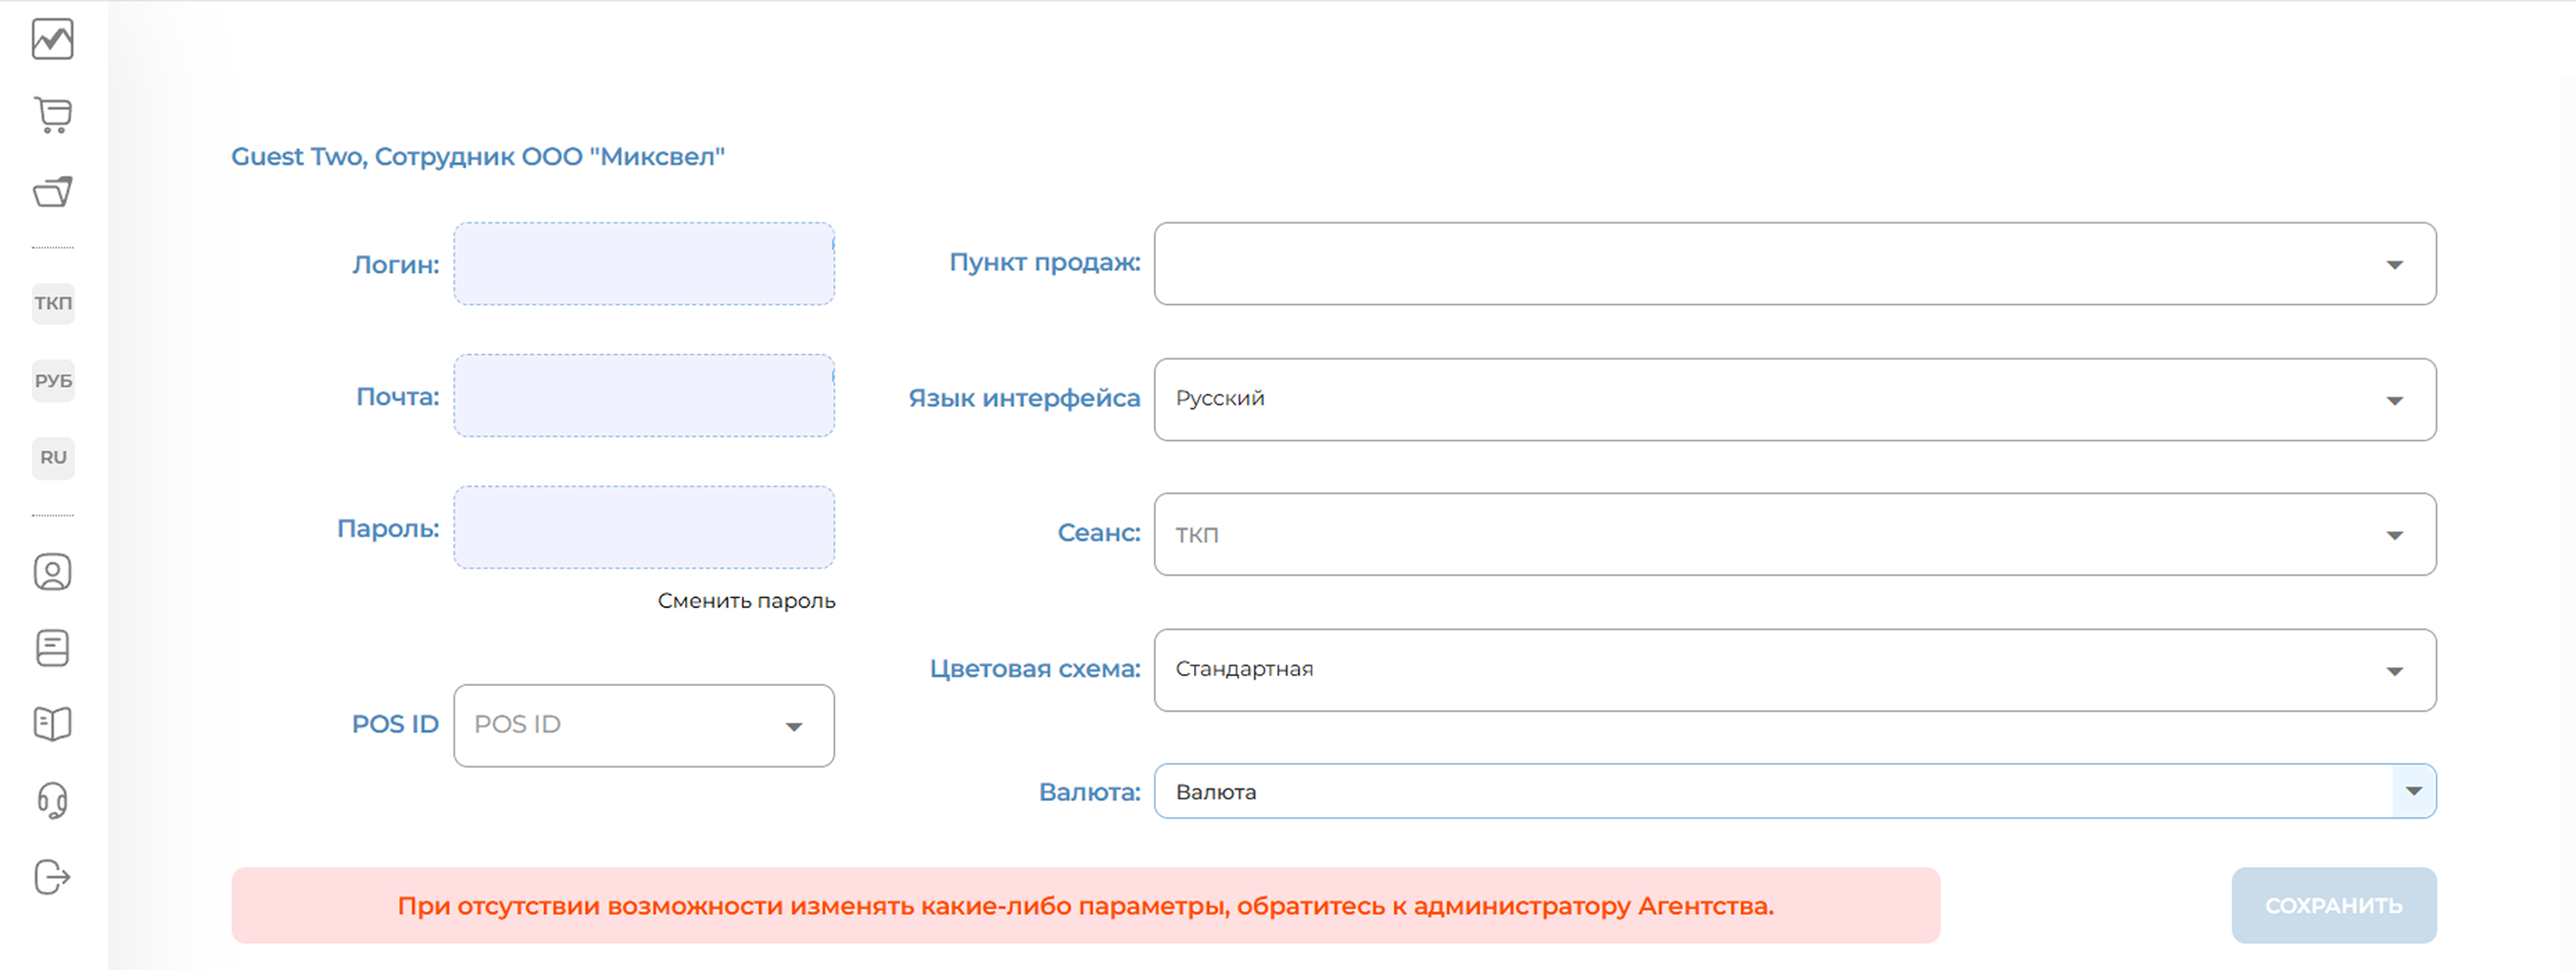This screenshot has width=2576, height=970.
Task: Toggle the RU language badge in sidebar
Action: [53, 458]
